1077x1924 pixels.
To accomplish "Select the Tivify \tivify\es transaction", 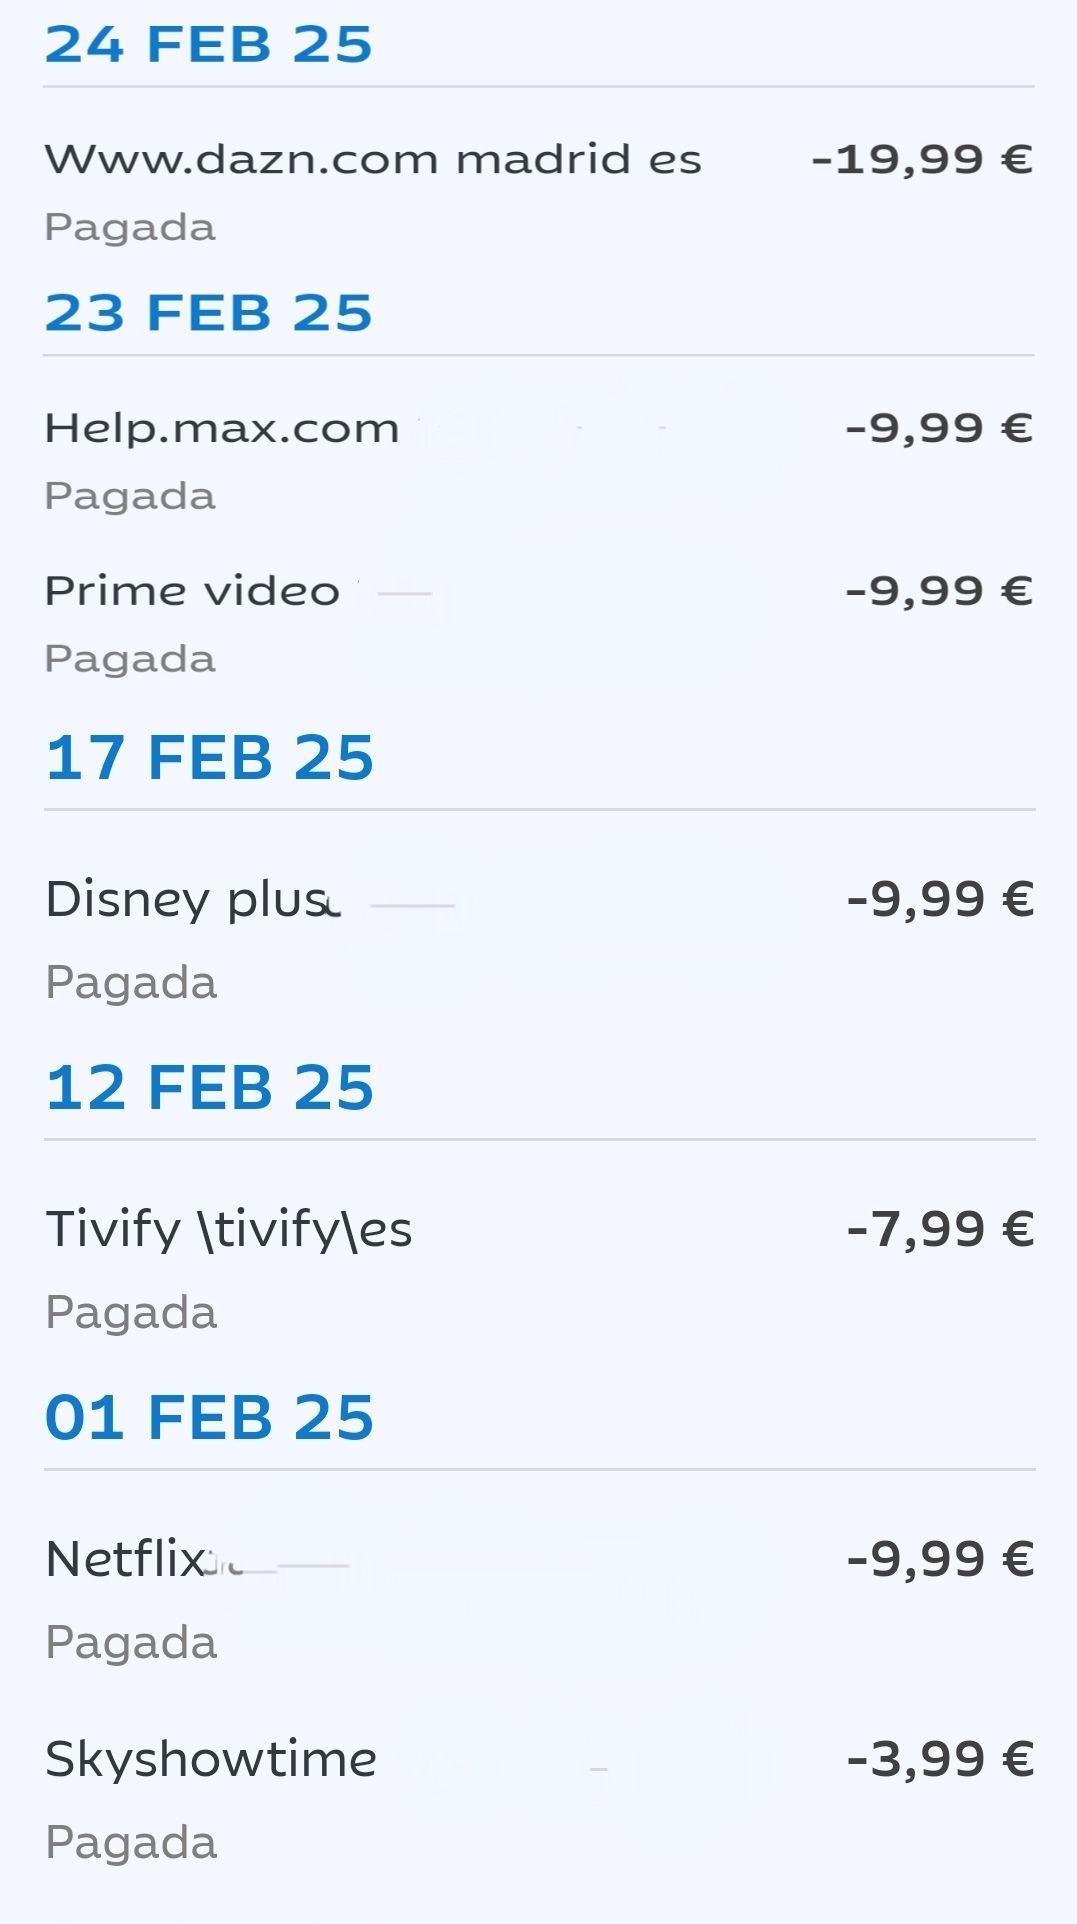I will 229,1230.
